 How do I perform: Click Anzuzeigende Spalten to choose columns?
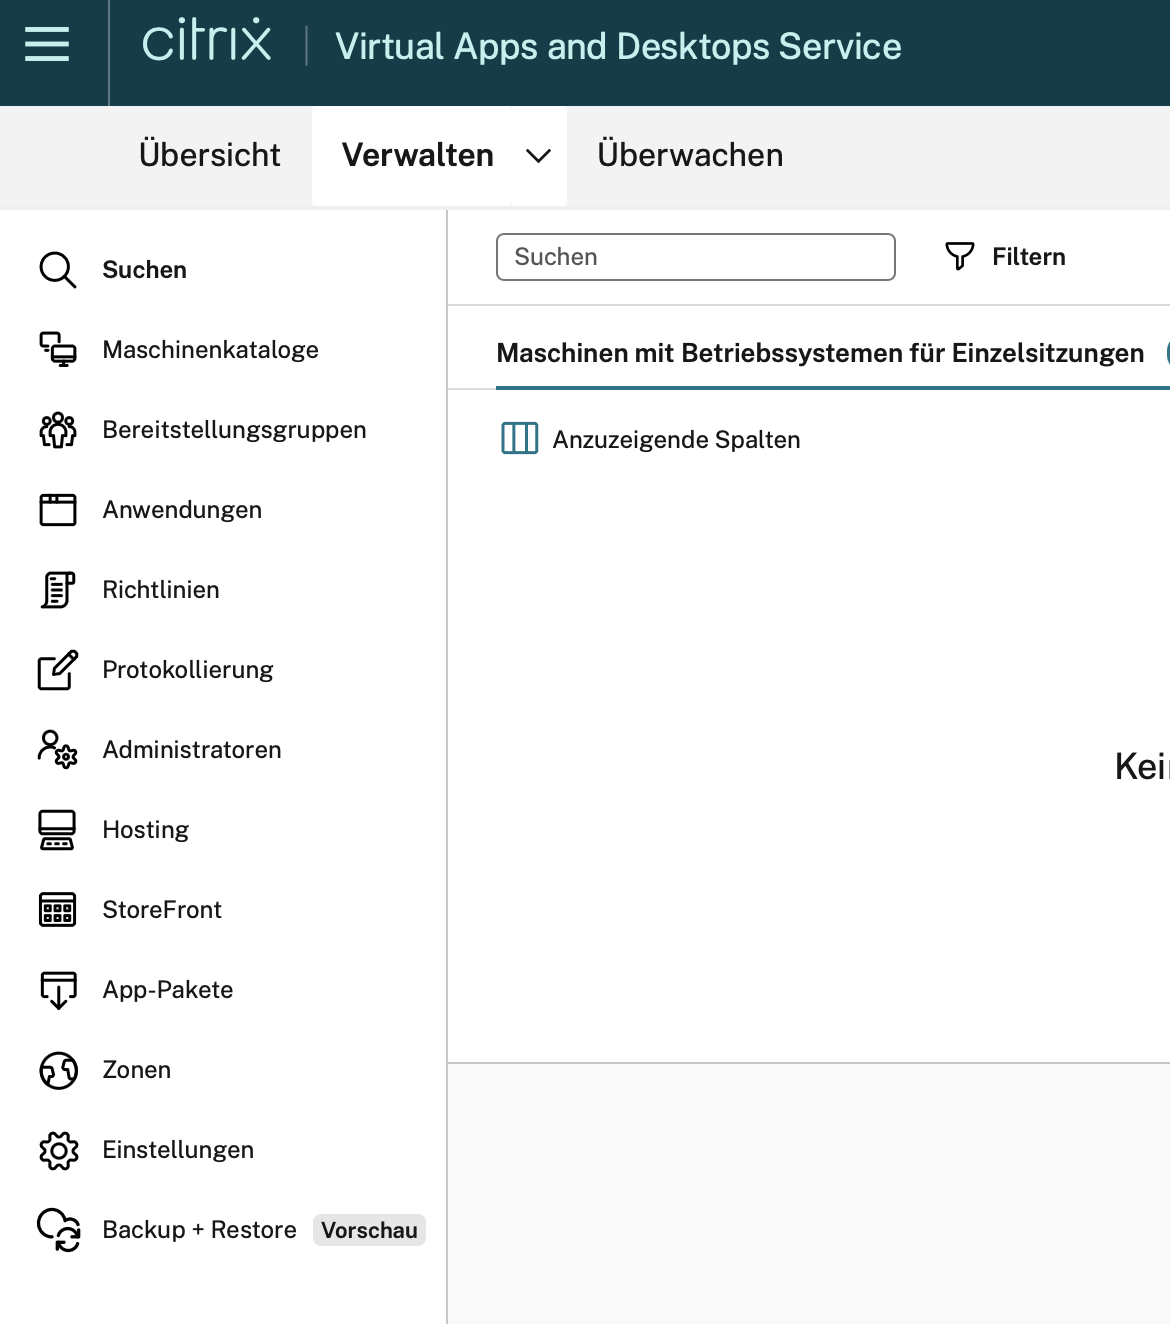676,440
